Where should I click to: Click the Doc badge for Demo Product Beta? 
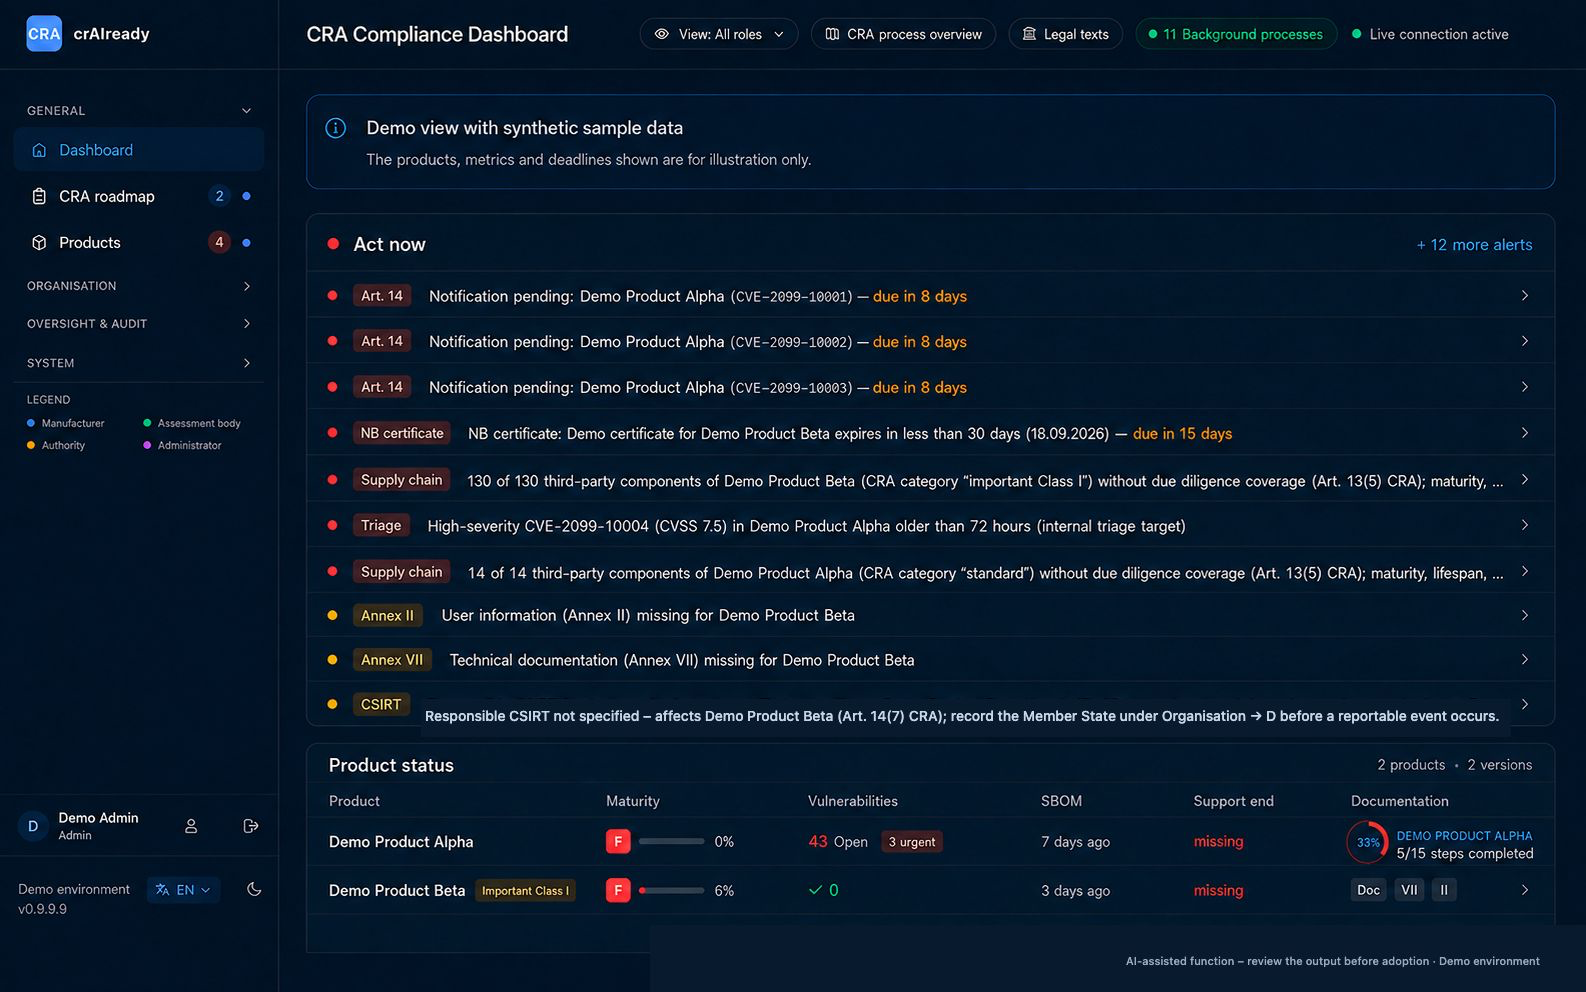[1368, 890]
